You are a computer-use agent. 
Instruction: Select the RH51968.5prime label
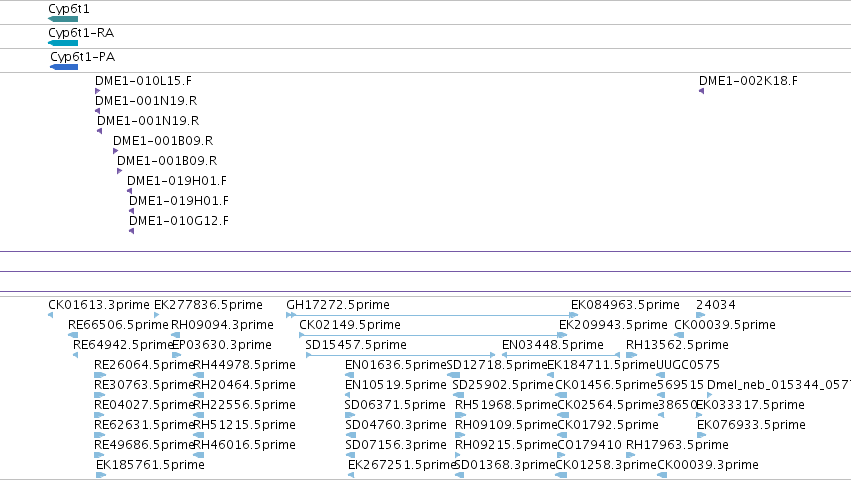click(x=506, y=406)
